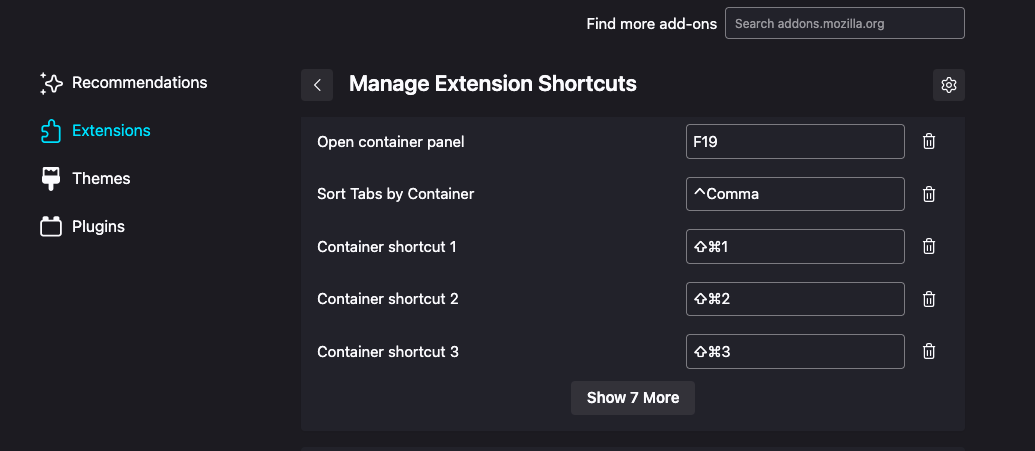
Task: Clear Container shortcut 1 with trash icon
Action: (x=928, y=246)
